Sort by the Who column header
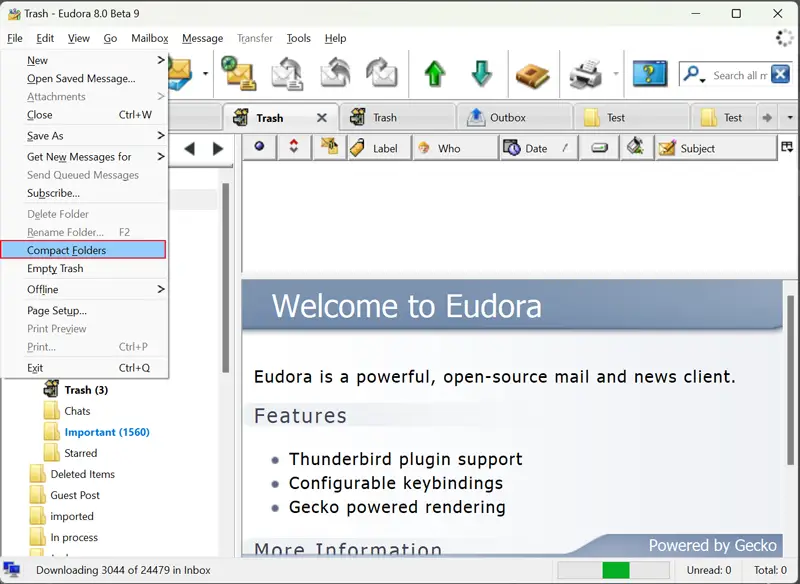The width and height of the screenshot is (800, 584). tap(455, 148)
